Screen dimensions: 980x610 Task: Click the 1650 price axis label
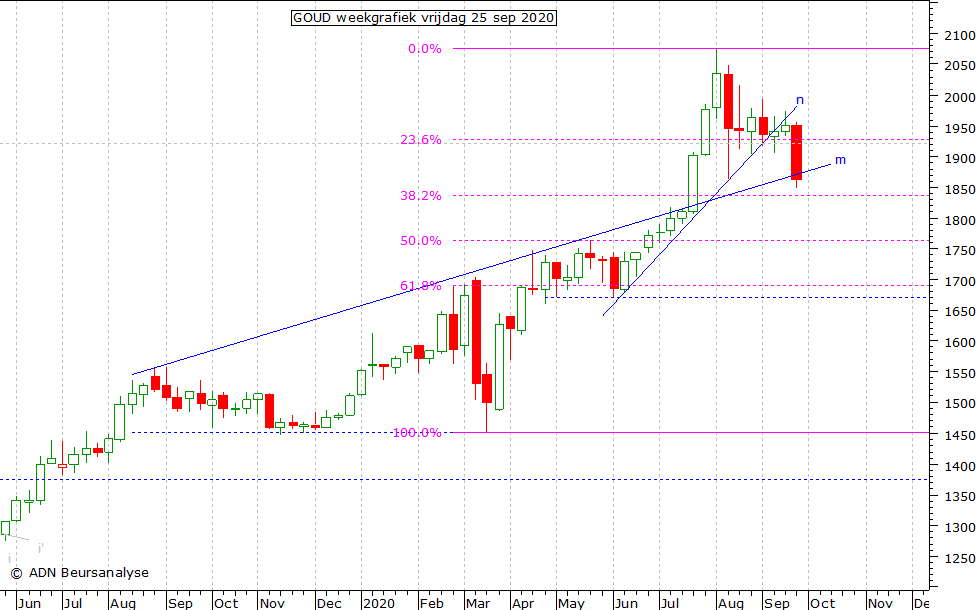pos(960,312)
